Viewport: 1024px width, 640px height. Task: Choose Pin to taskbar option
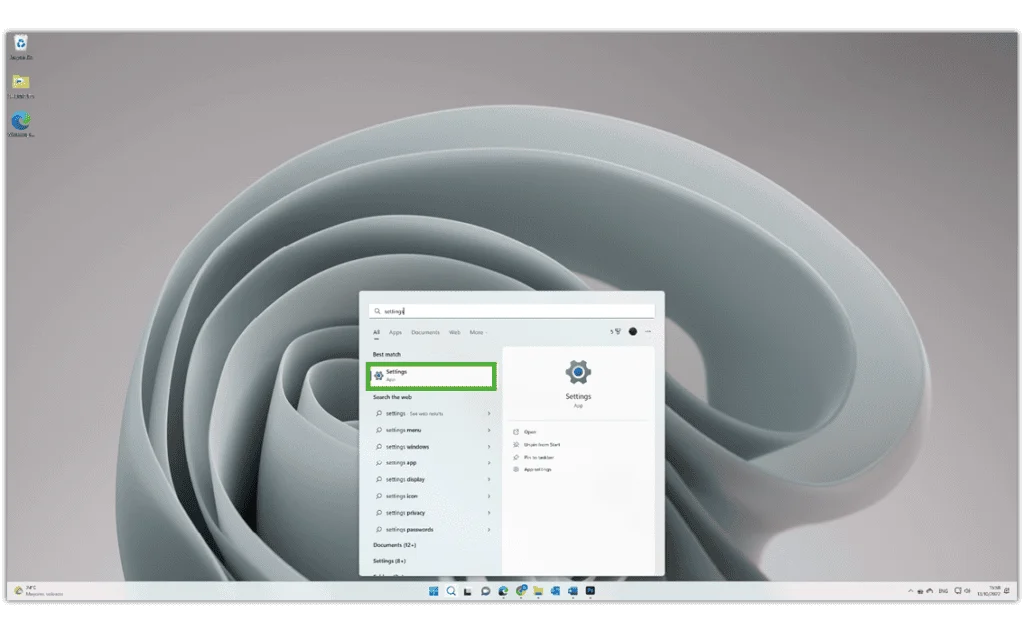tap(533, 457)
